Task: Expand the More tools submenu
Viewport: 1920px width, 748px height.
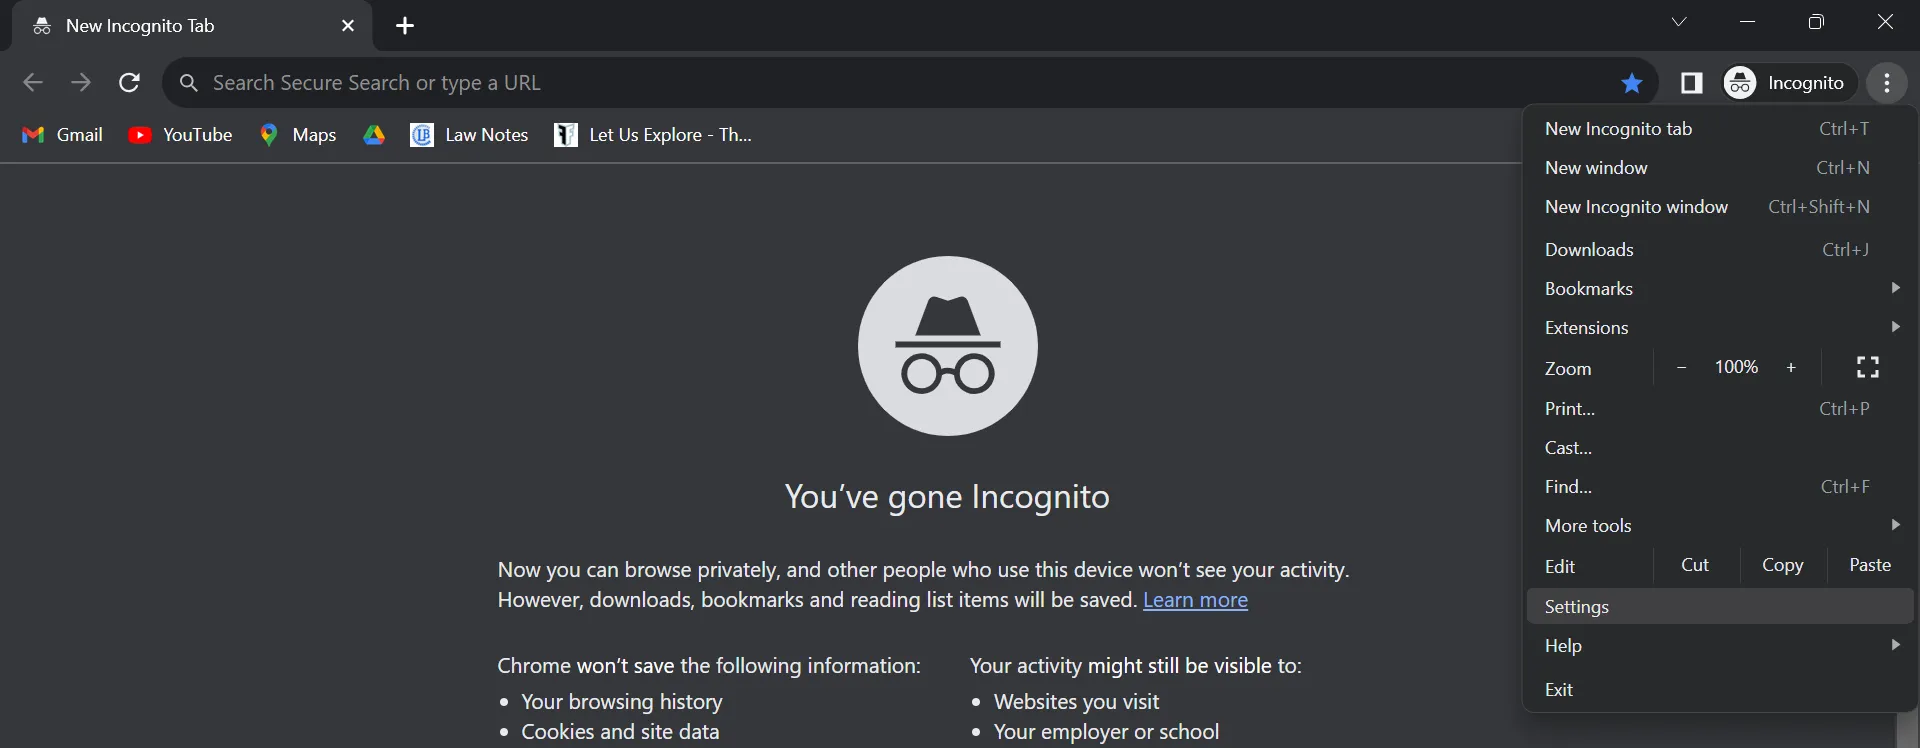Action: (x=1720, y=525)
